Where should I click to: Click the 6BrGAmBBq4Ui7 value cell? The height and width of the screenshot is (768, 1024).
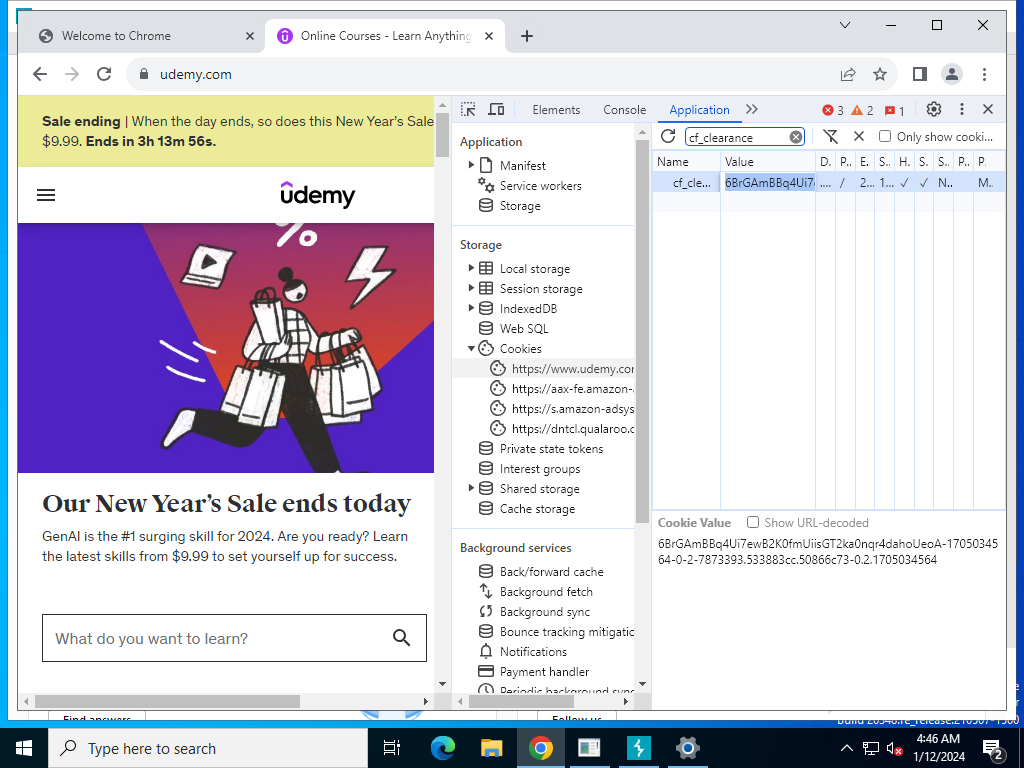(768, 183)
